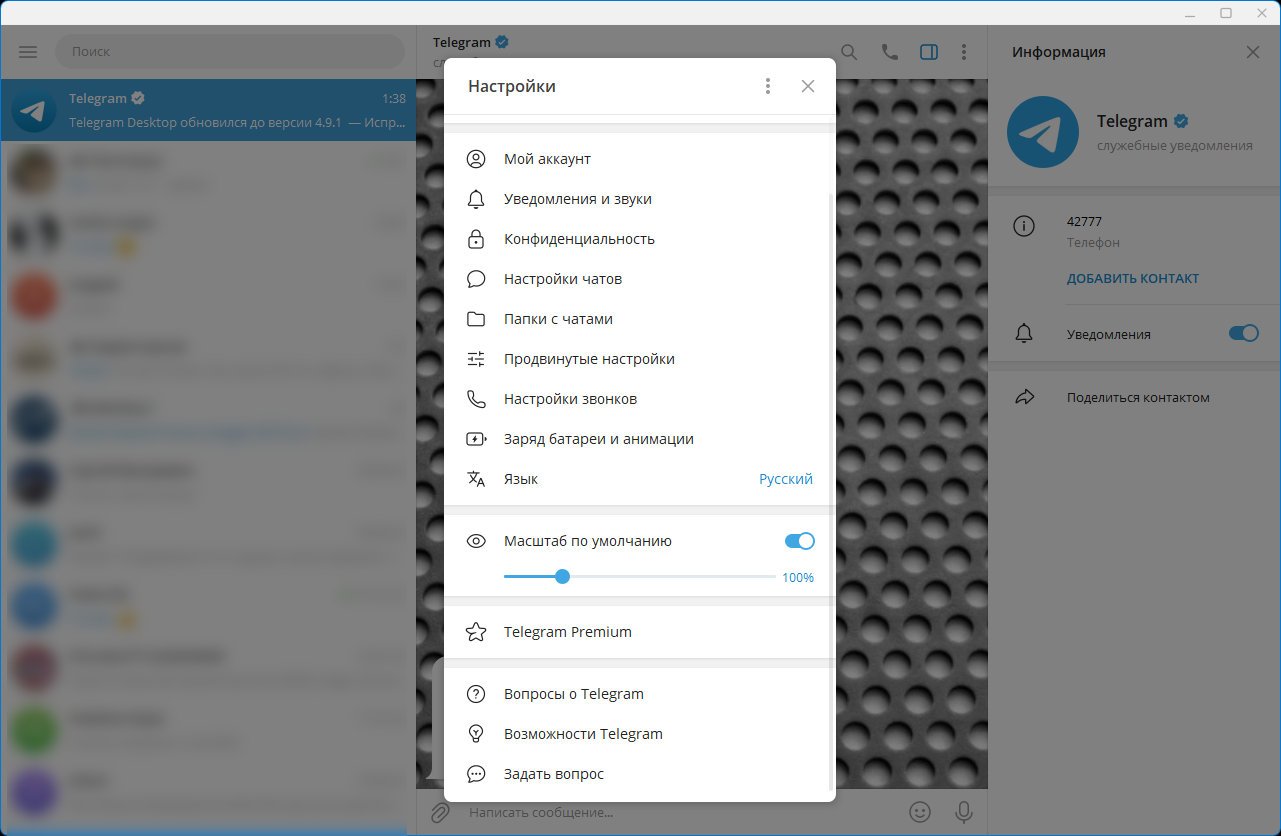Change language via the Русский link

786,479
